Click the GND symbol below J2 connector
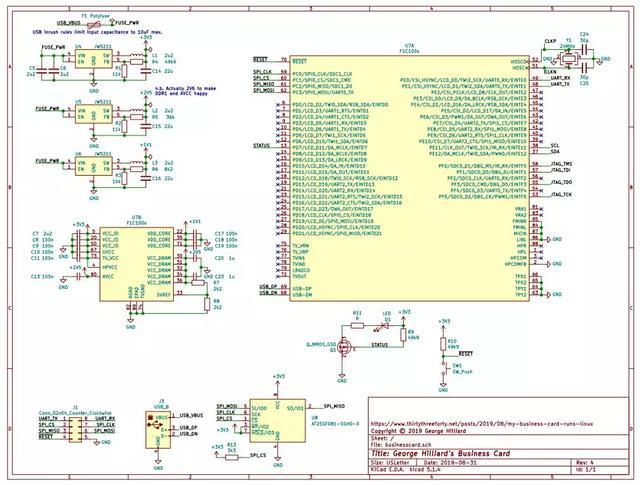 (158, 463)
